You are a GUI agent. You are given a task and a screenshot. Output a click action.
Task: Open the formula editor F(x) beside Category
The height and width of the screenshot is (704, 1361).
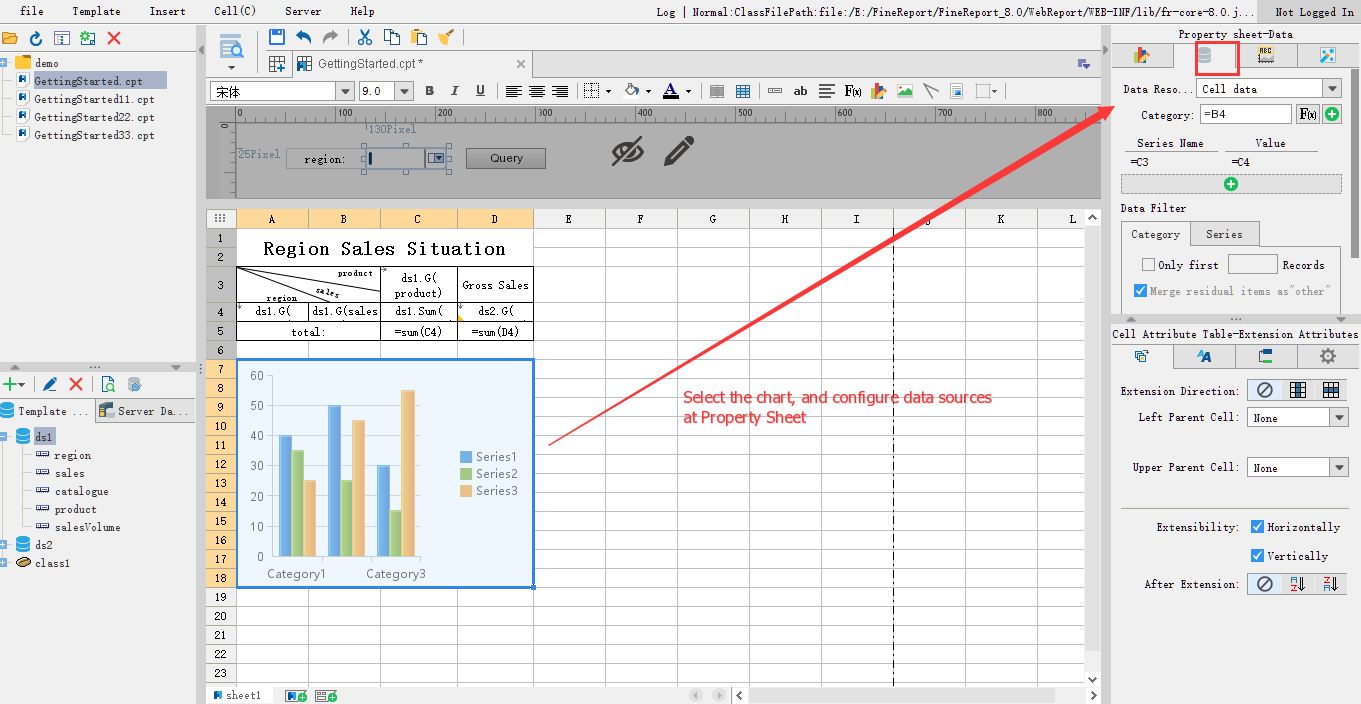coord(1307,115)
